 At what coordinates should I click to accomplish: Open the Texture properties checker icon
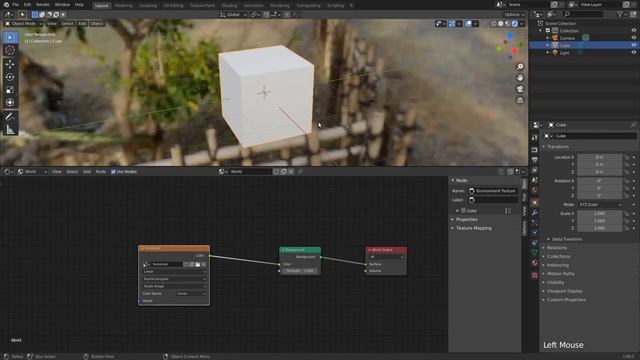(535, 276)
